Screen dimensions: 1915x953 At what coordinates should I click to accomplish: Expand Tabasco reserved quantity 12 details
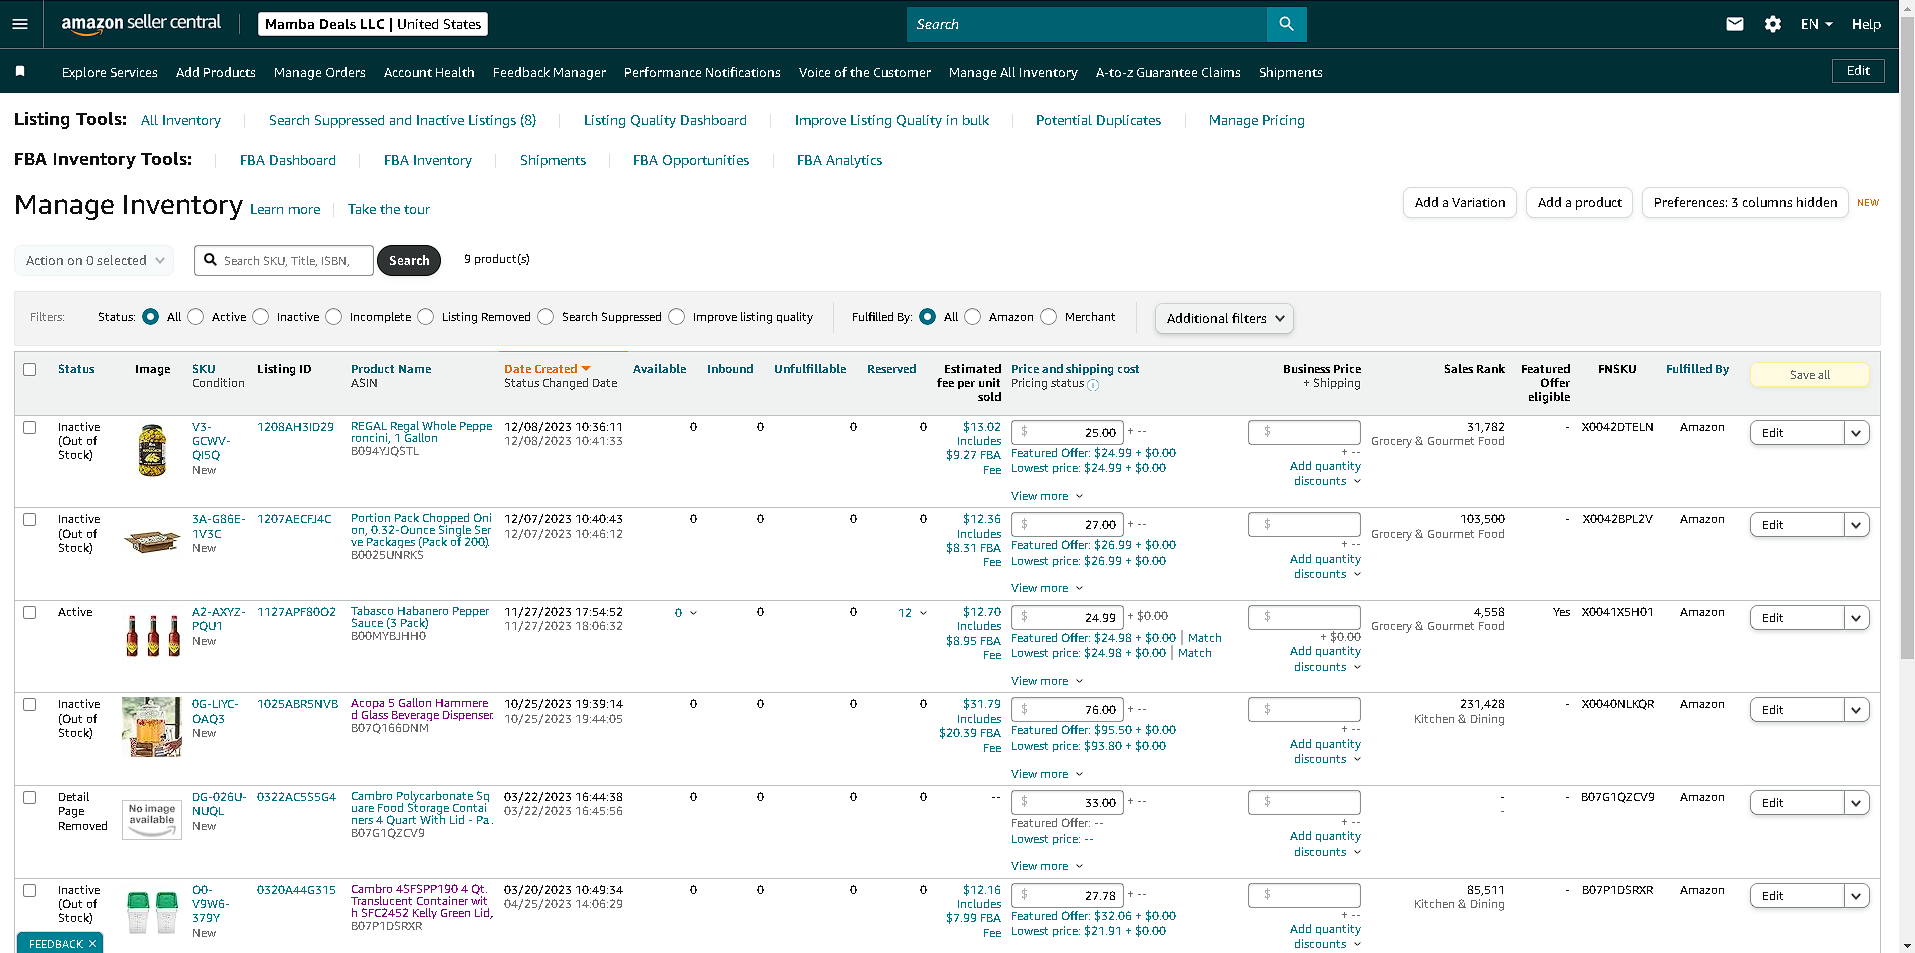coord(912,613)
